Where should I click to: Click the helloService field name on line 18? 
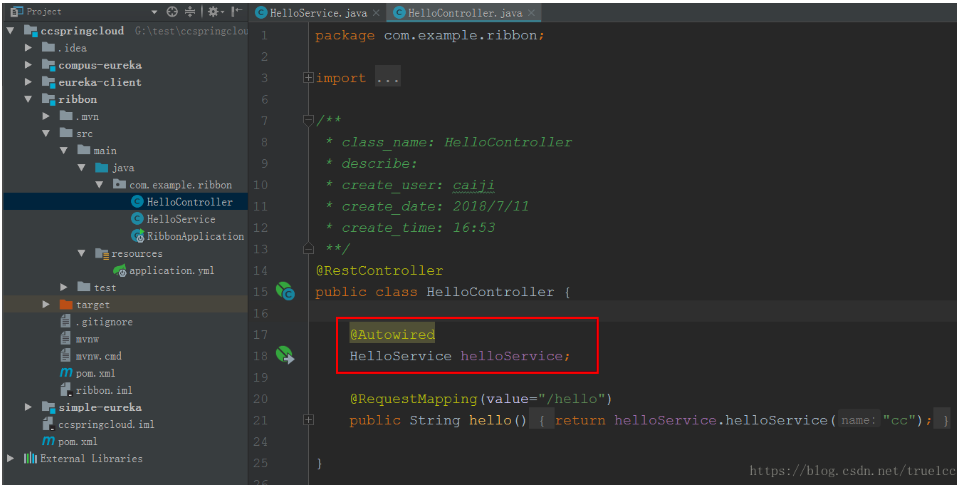pos(511,356)
